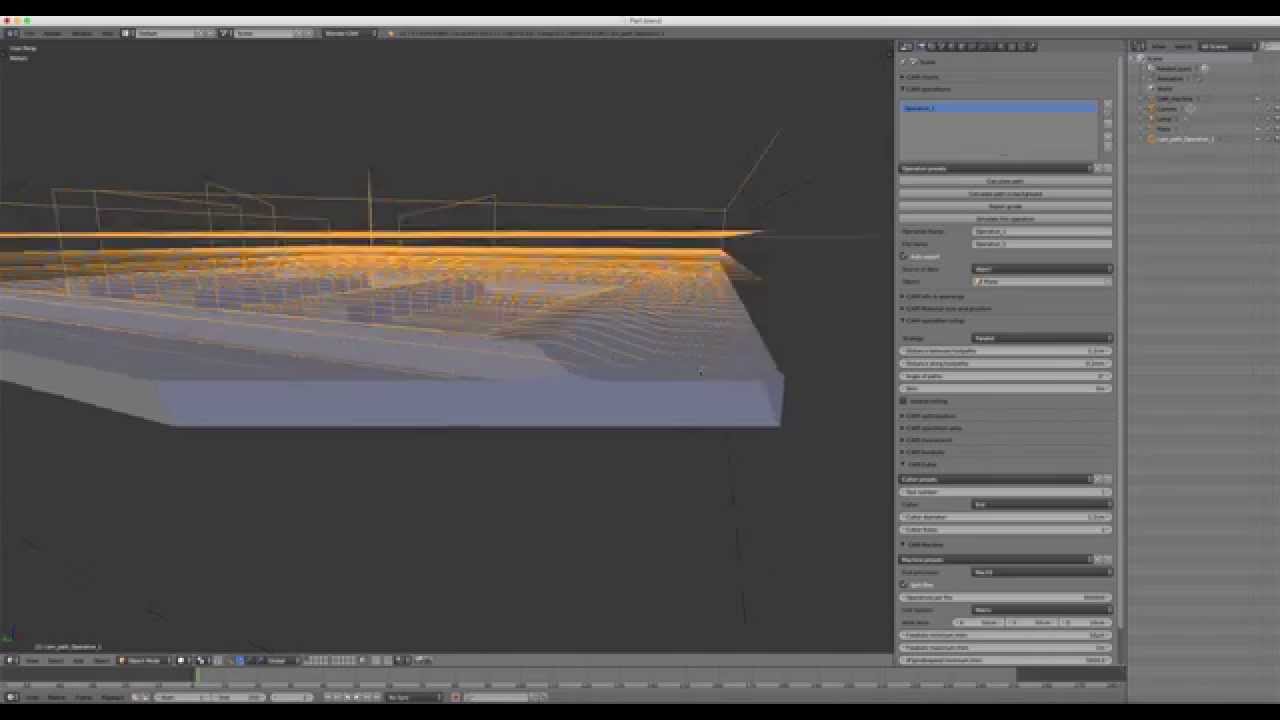Click the add operation preset icon

pyautogui.click(x=1098, y=168)
